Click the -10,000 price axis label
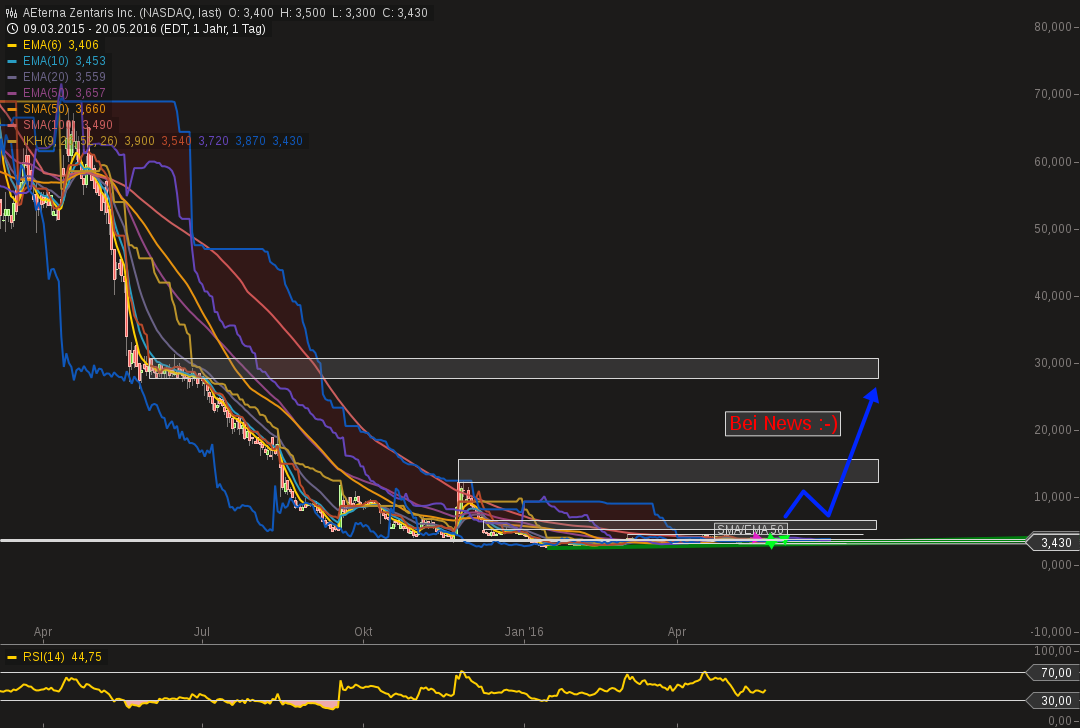1080x728 pixels. [x=1052, y=632]
